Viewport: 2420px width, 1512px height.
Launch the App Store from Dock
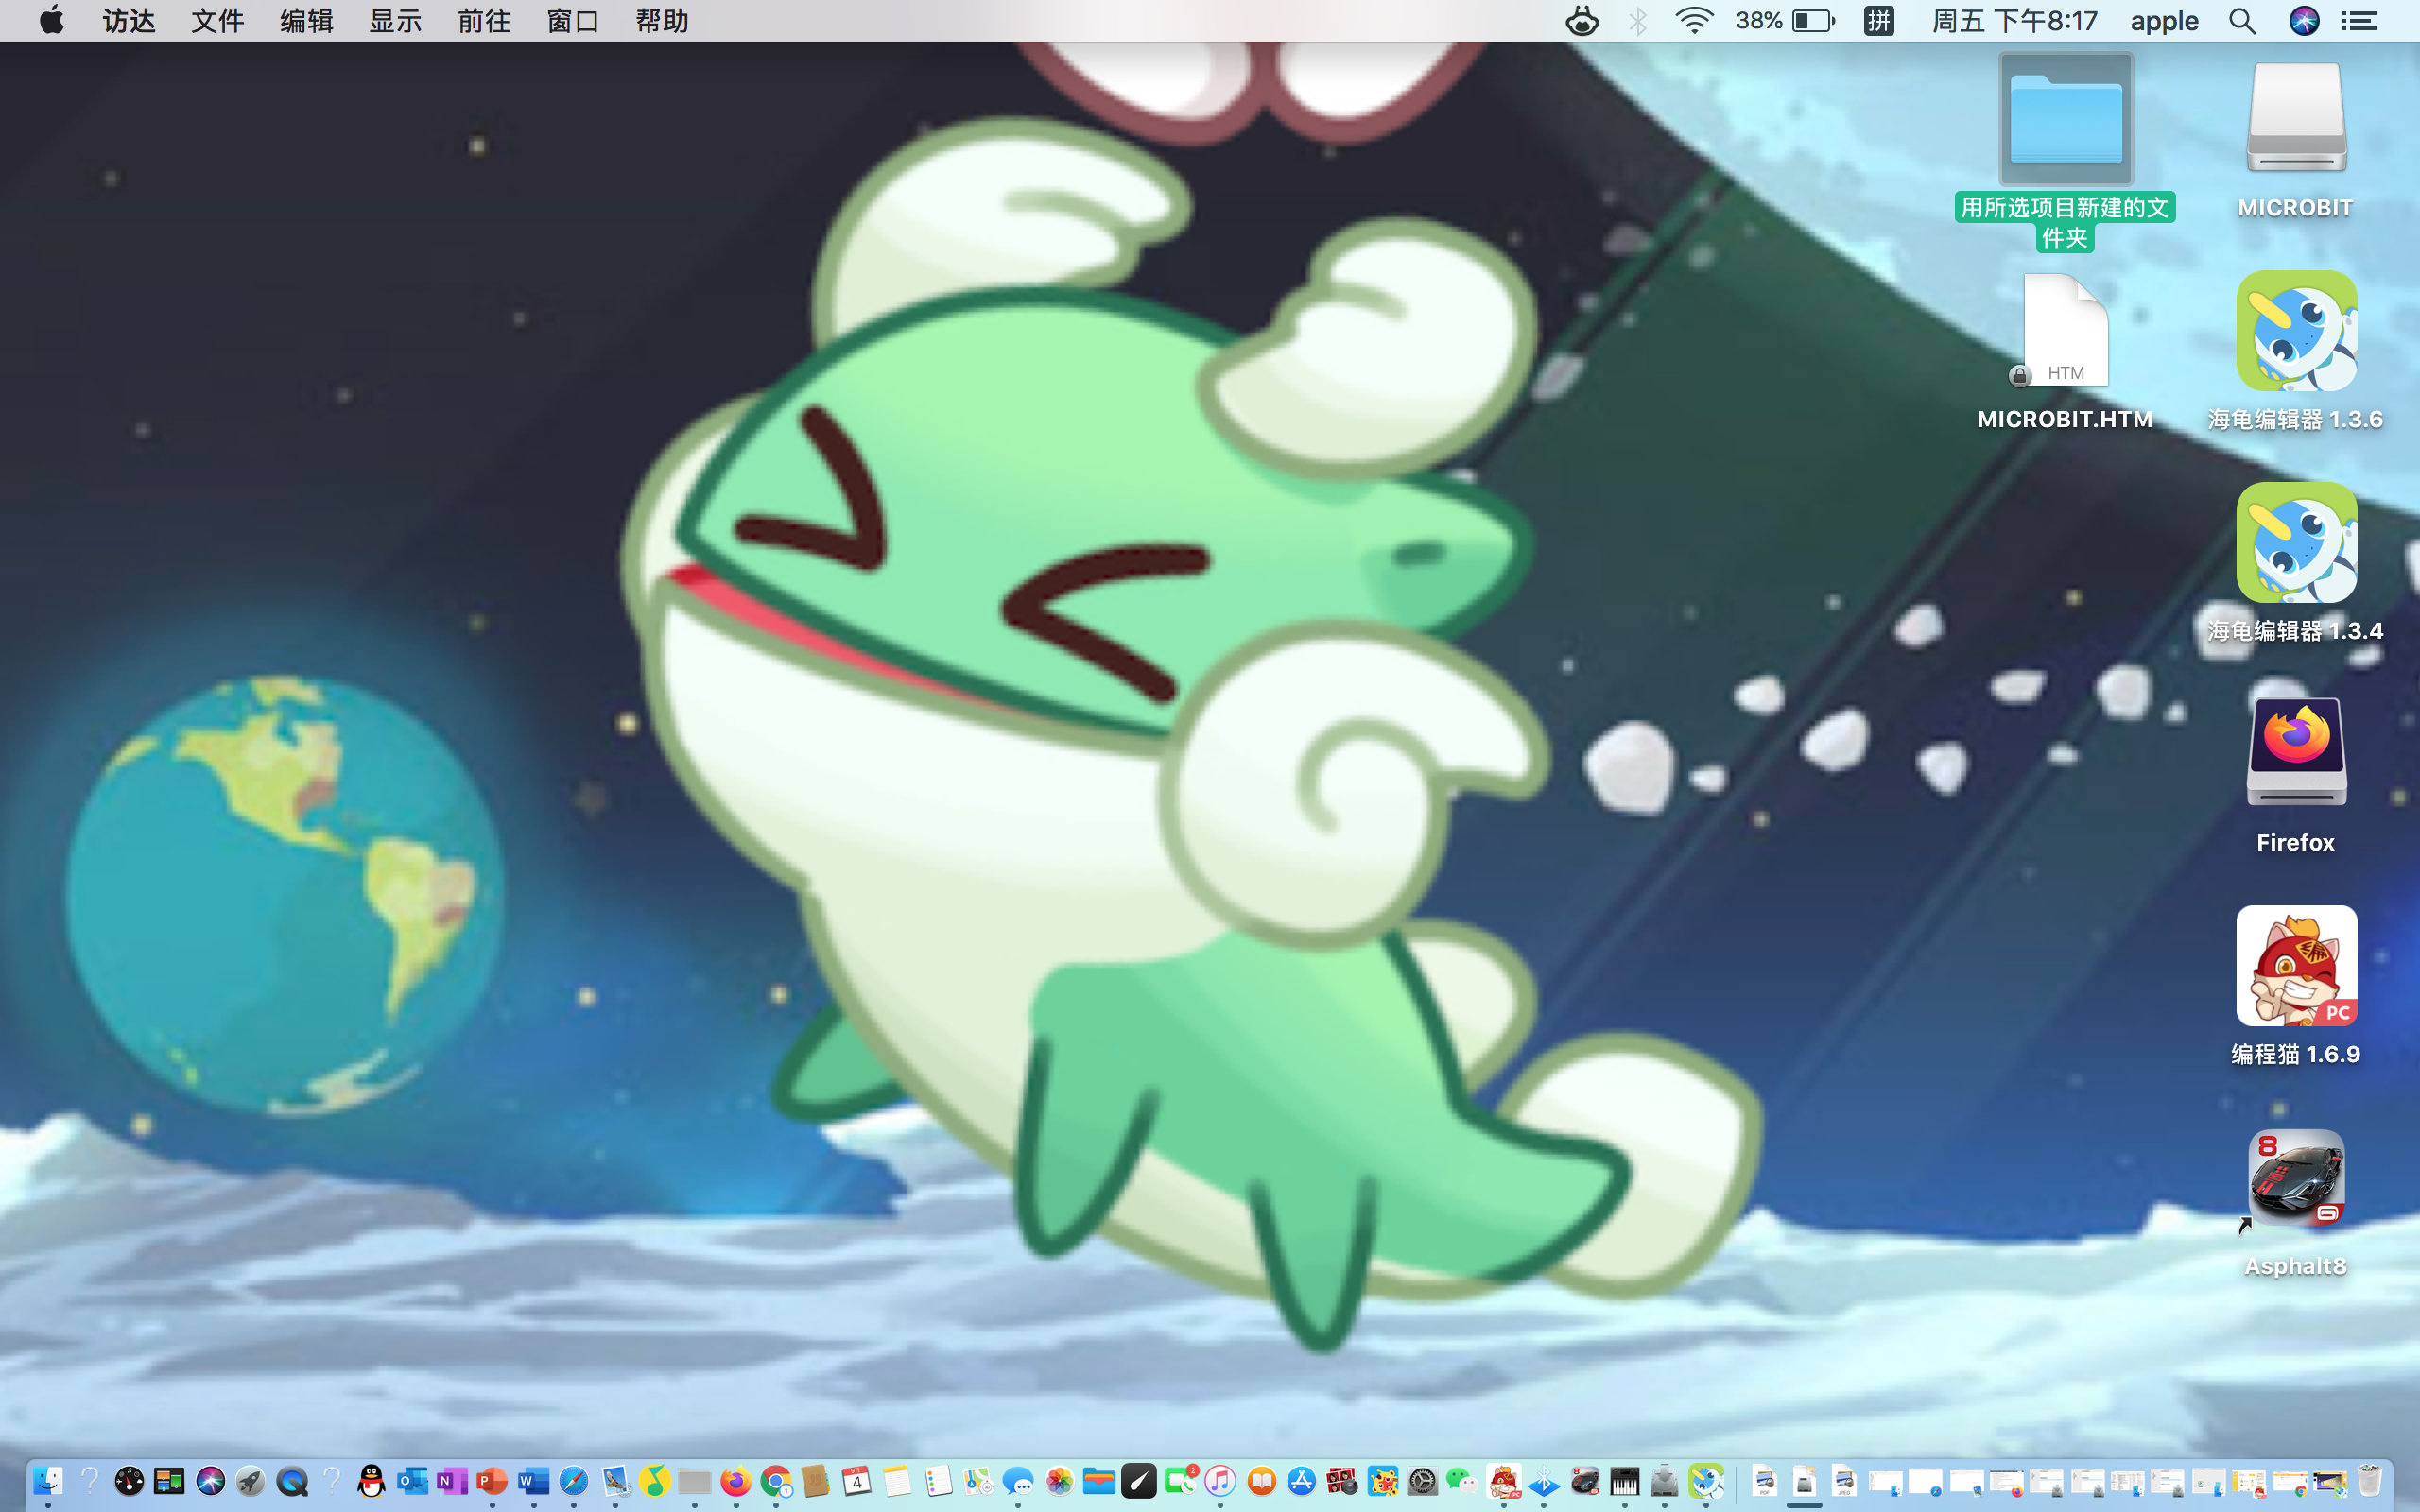point(1301,1481)
